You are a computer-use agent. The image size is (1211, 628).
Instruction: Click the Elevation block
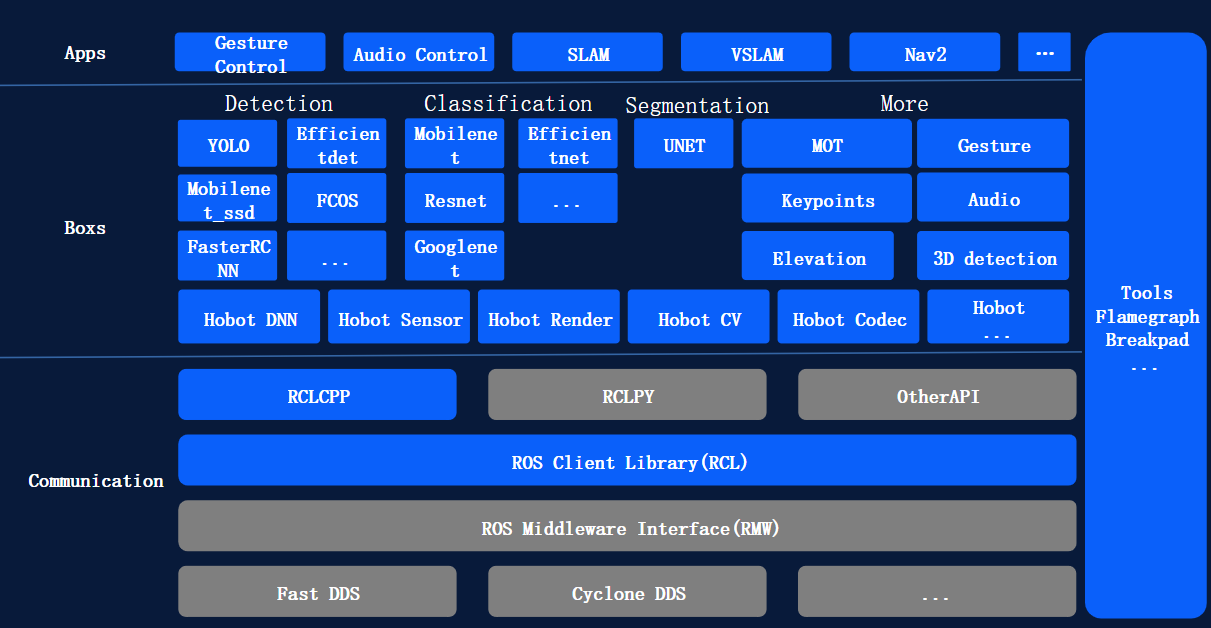[818, 256]
